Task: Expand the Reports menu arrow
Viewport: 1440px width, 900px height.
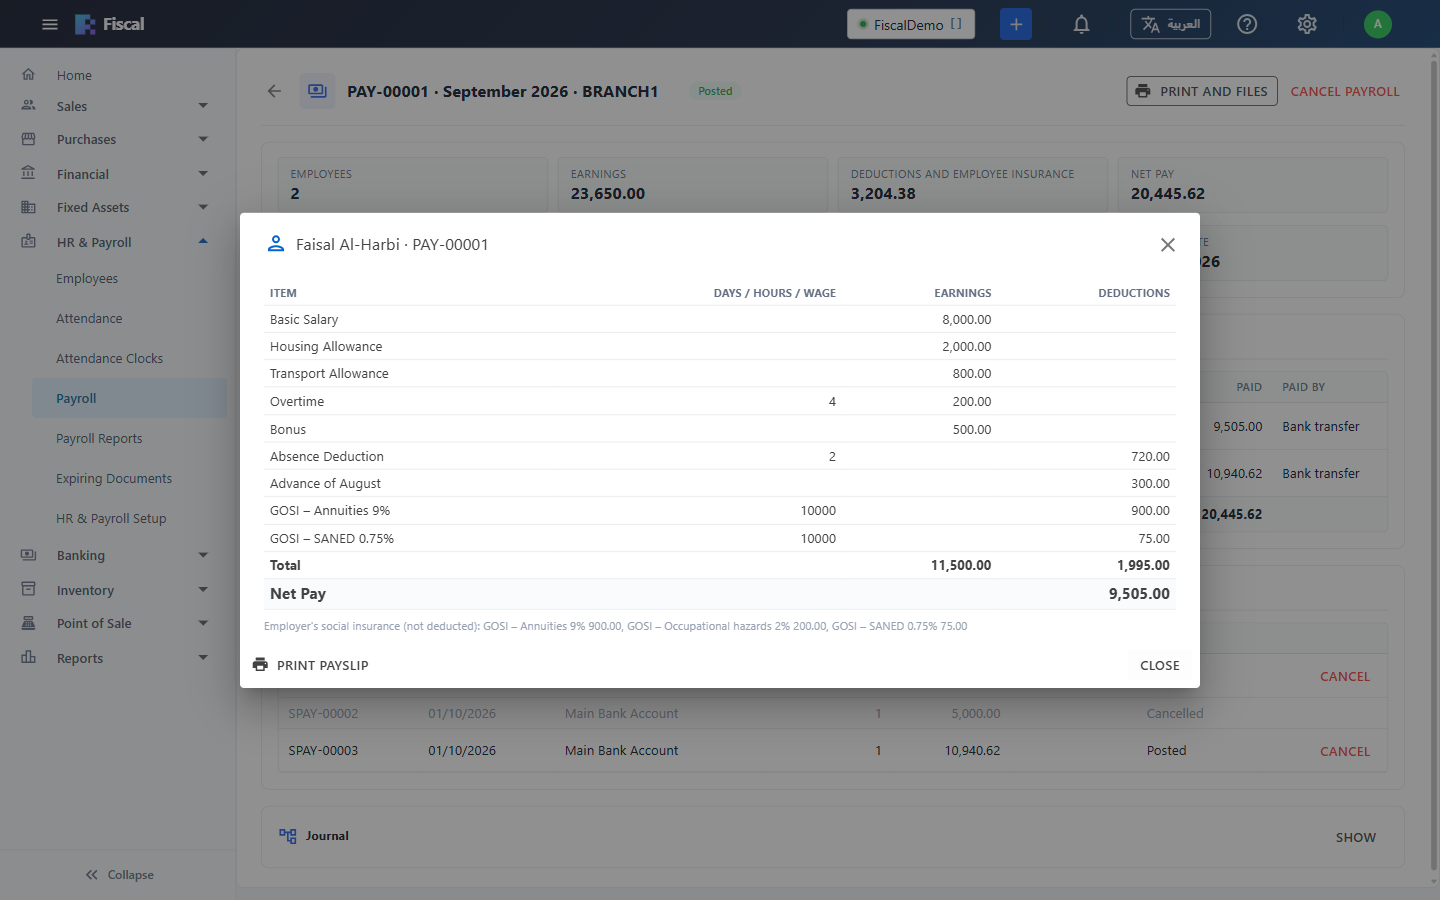Action: pyautogui.click(x=203, y=658)
